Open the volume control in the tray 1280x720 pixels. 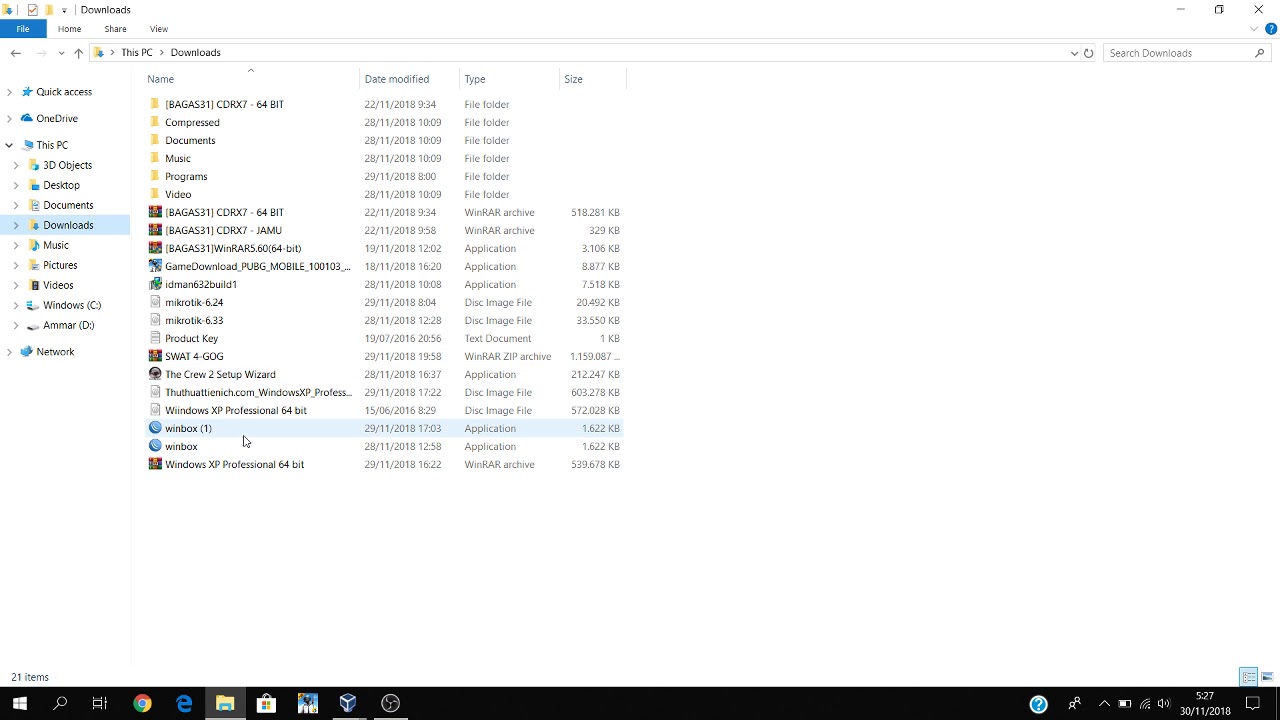pos(1165,704)
